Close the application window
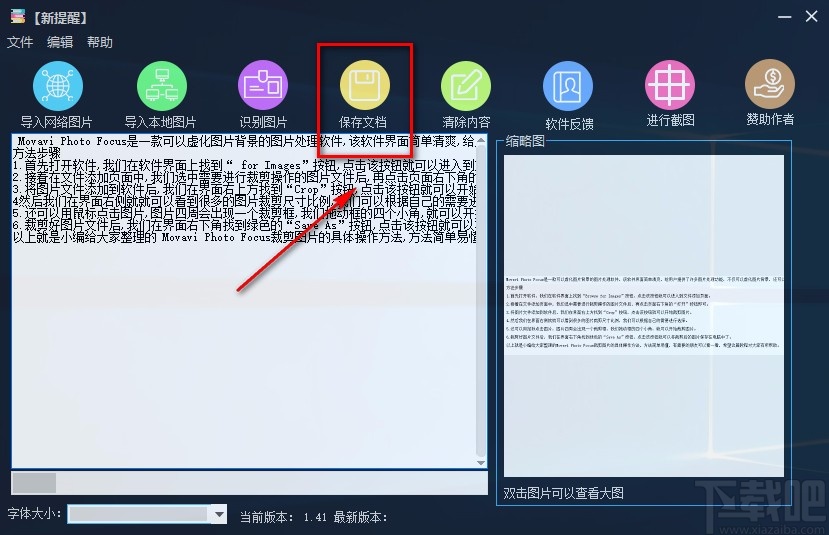The image size is (829, 535). point(812,16)
